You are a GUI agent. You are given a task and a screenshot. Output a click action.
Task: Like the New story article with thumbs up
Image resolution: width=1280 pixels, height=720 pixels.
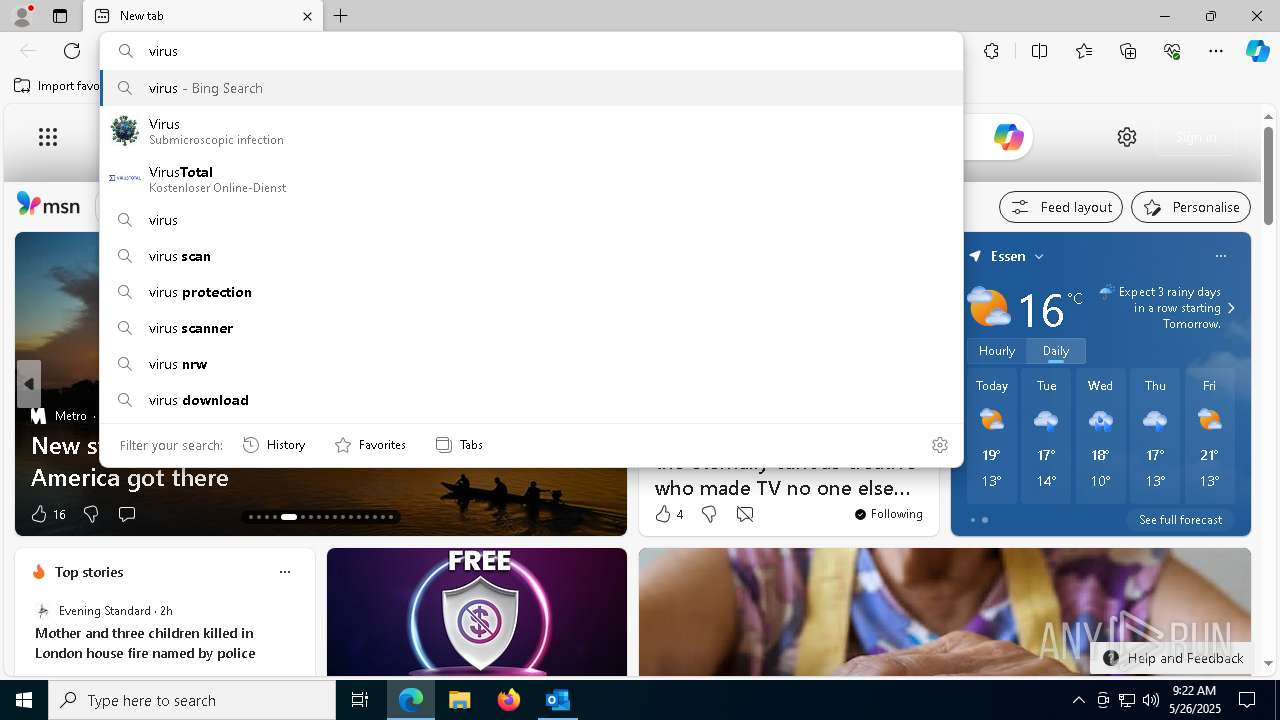coord(39,514)
